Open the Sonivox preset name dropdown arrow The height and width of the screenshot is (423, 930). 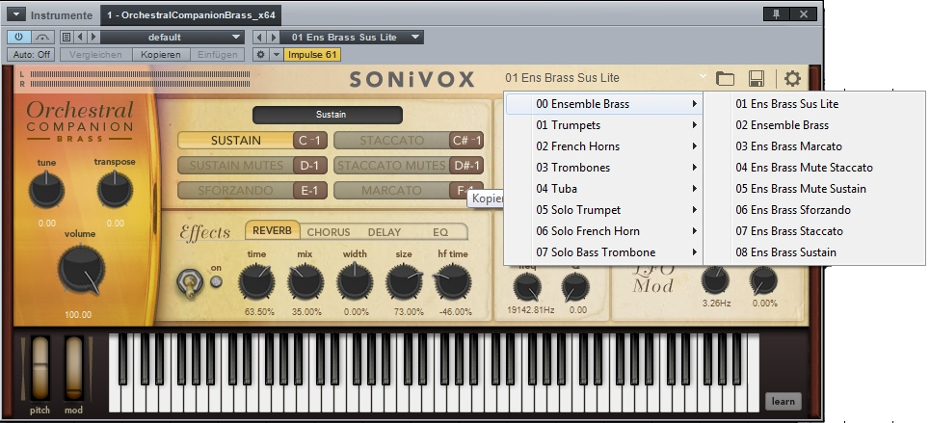703,77
